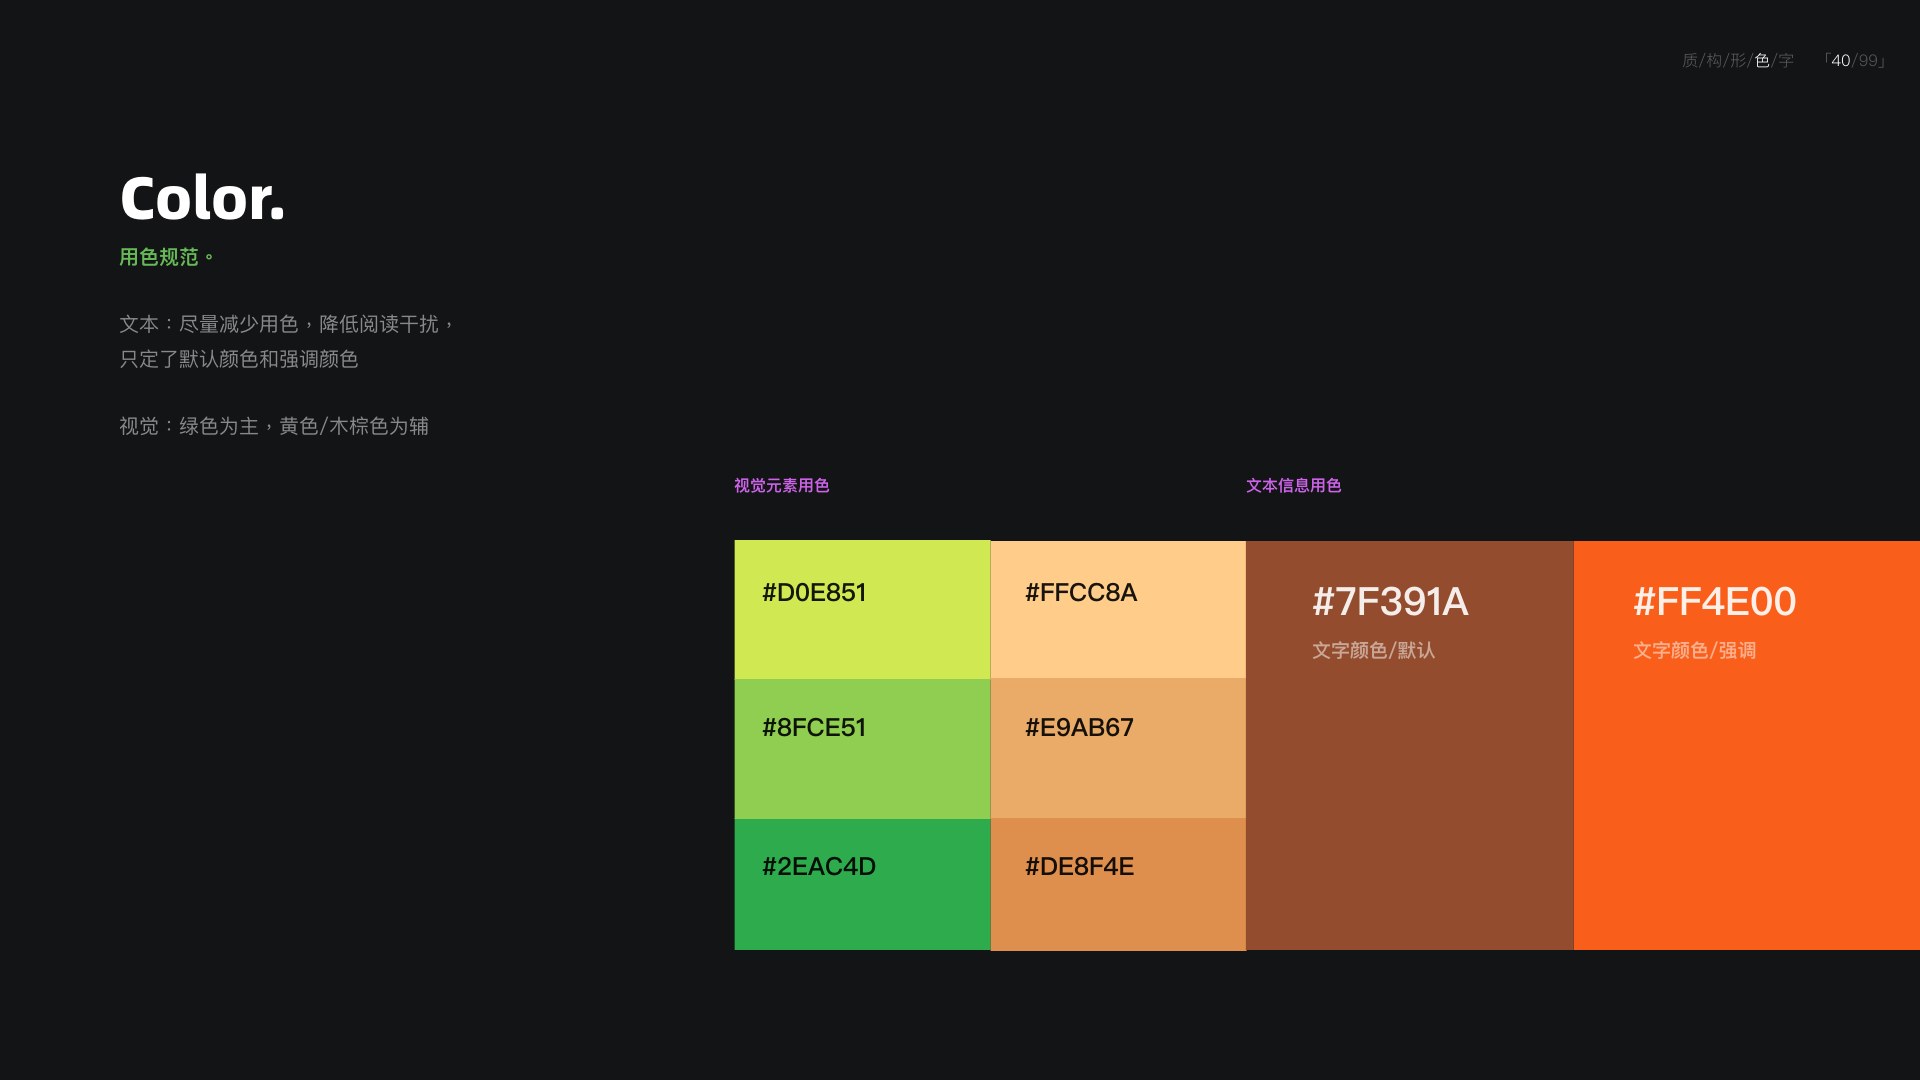Open the 质 section in top navigation
This screenshot has height=1080, width=1920.
click(1689, 61)
